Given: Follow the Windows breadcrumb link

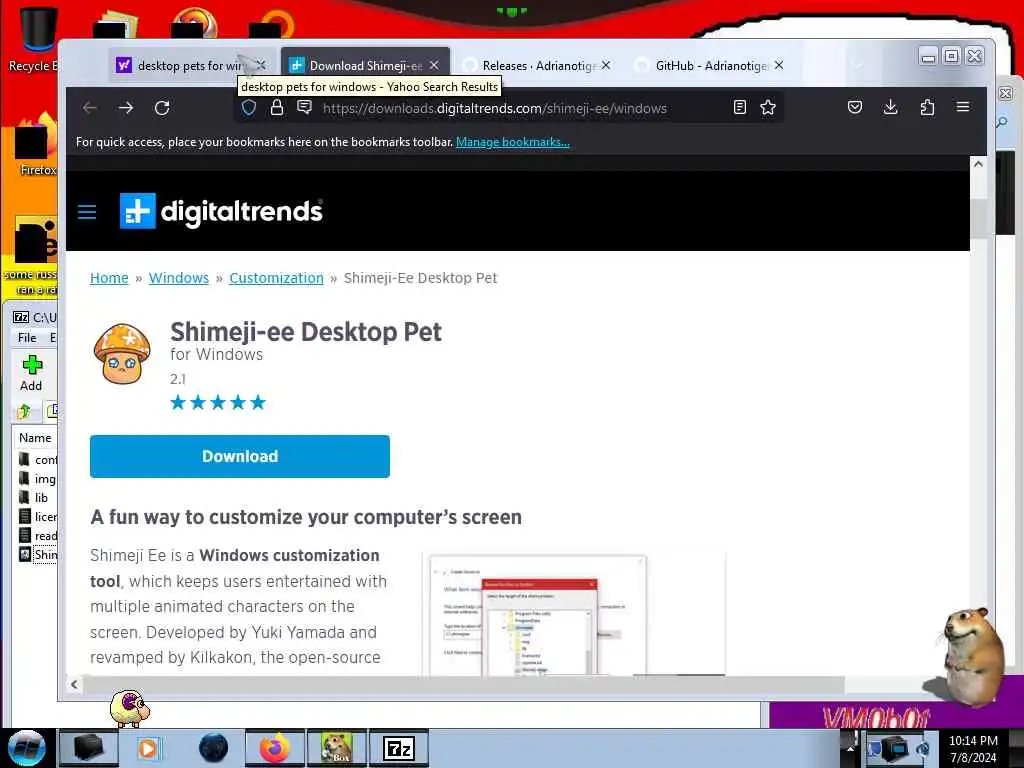Looking at the screenshot, I should point(179,278).
